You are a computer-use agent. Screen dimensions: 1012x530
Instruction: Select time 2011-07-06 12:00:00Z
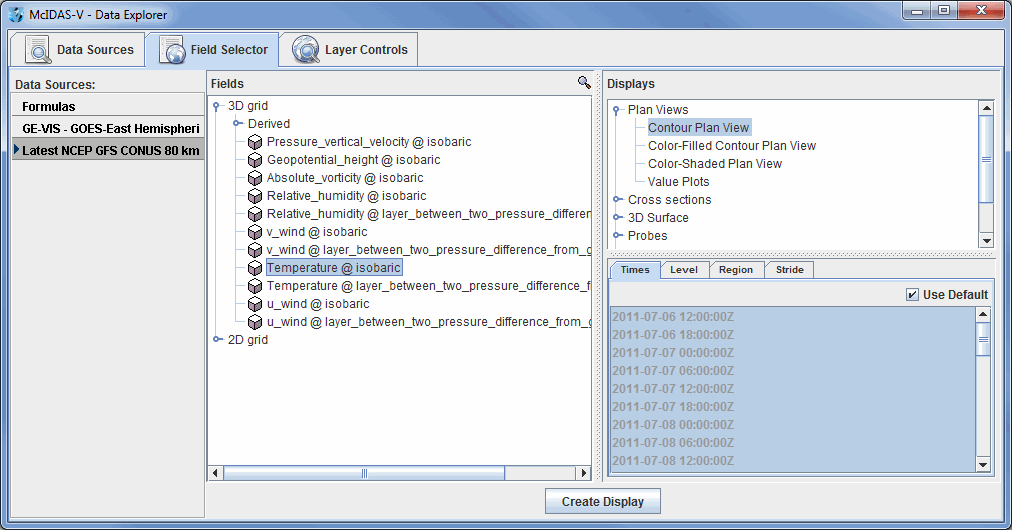(x=673, y=317)
